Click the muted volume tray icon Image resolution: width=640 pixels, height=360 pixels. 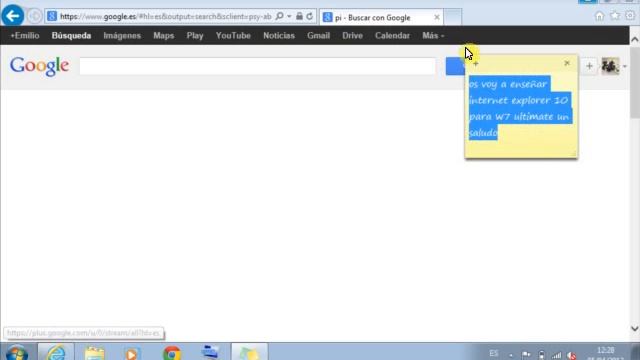coord(572,356)
